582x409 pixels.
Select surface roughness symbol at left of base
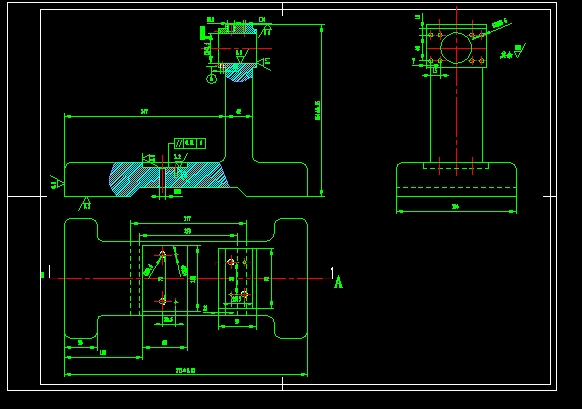coord(57,183)
